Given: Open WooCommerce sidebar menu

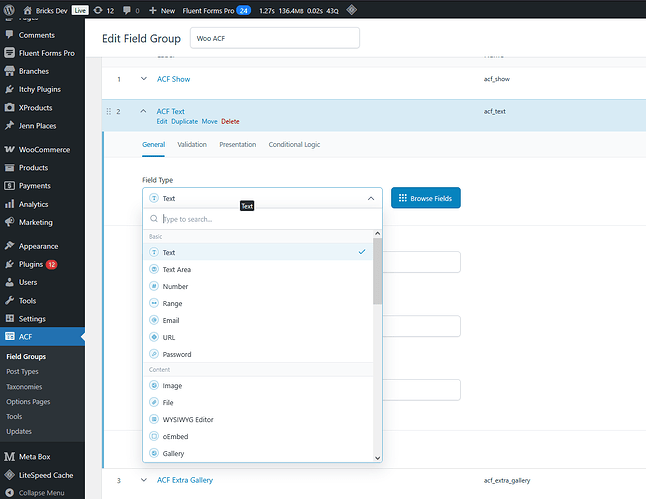Looking at the screenshot, I should 42,150.
